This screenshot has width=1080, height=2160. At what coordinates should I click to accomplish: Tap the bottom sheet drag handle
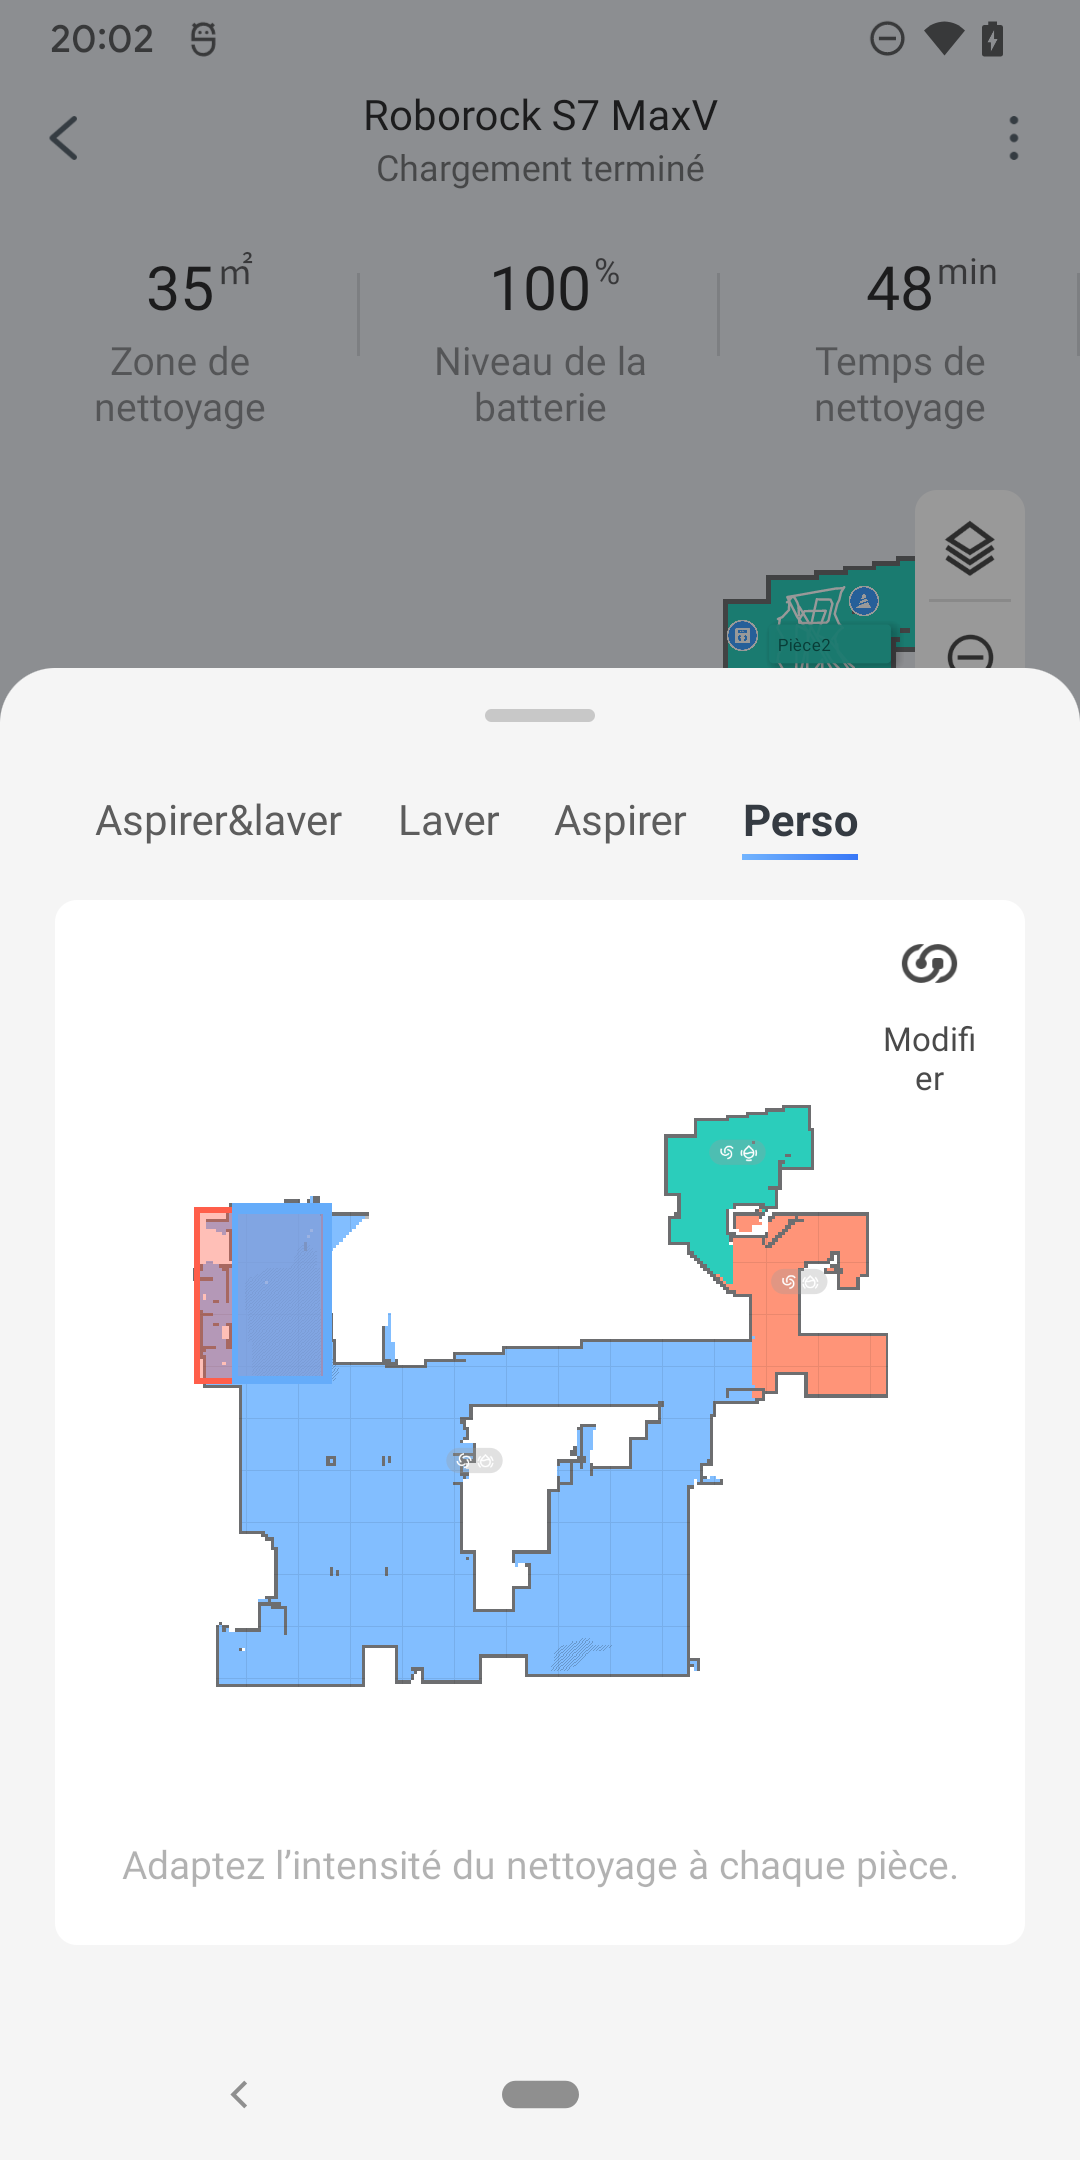click(x=540, y=715)
